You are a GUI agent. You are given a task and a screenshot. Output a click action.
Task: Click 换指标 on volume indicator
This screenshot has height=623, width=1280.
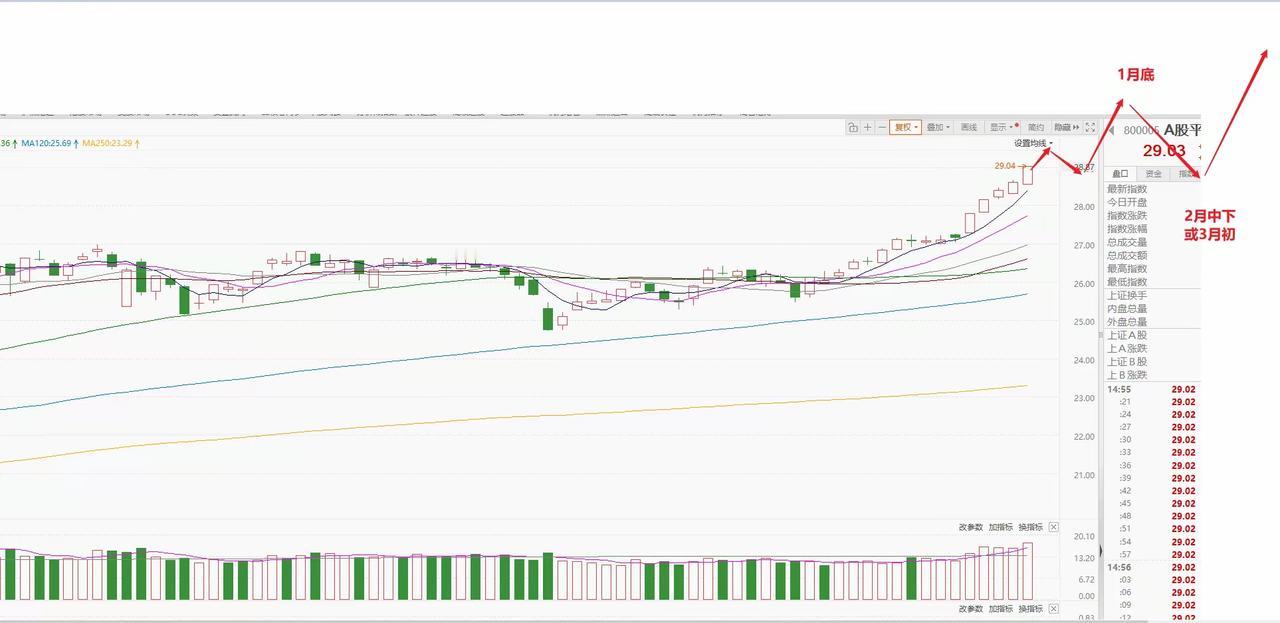(x=1030, y=527)
